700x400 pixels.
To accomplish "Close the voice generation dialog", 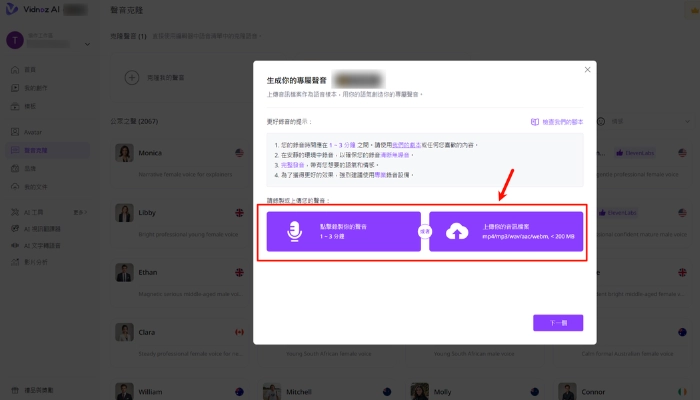I will tap(588, 70).
